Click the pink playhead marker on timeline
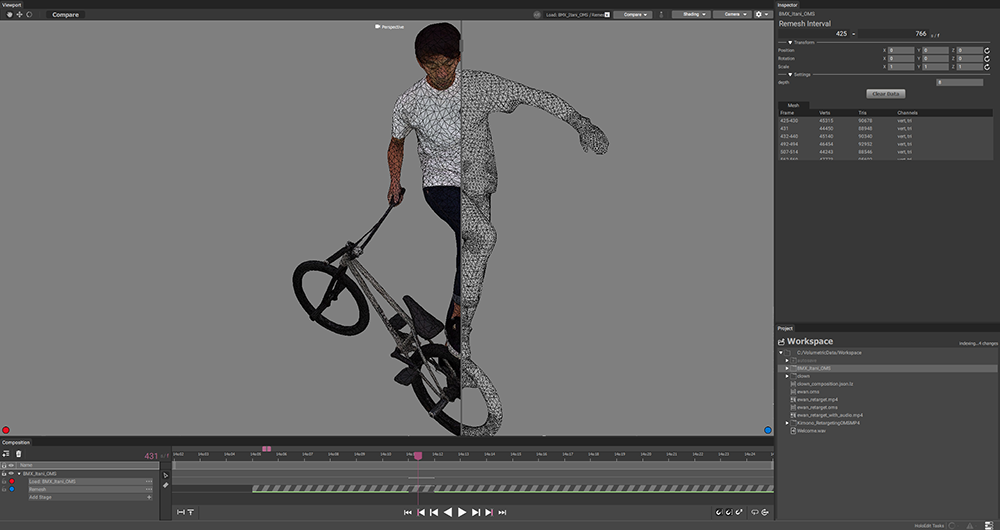The height and width of the screenshot is (530, 1000). (x=418, y=455)
